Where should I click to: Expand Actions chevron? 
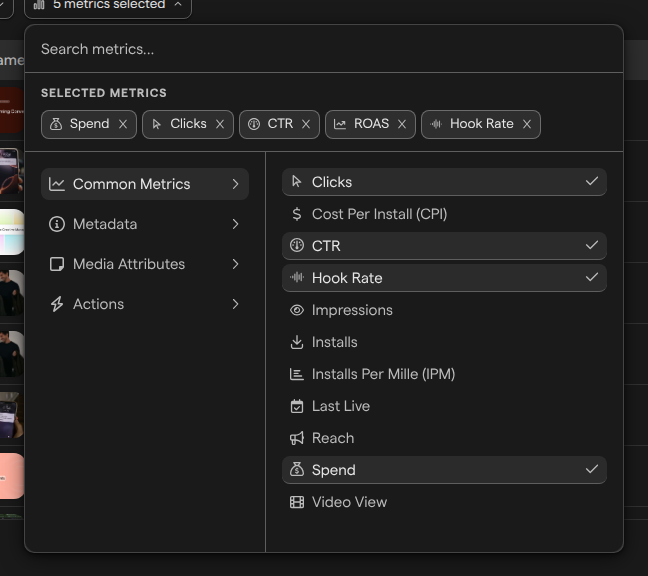236,304
